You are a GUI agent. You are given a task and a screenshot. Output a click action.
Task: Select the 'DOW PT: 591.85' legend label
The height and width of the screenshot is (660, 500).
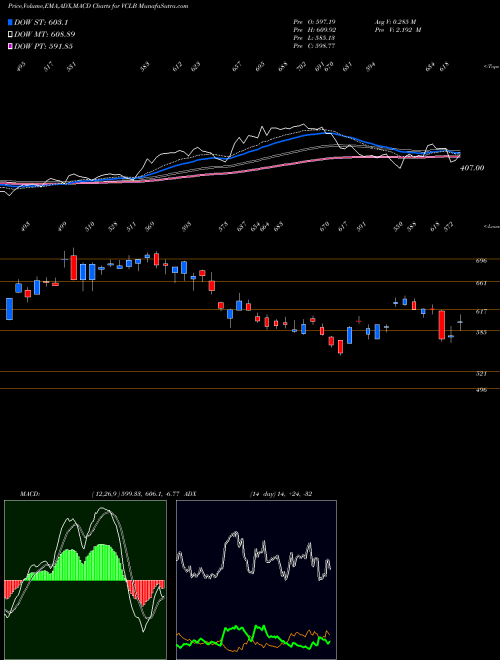tap(43, 46)
